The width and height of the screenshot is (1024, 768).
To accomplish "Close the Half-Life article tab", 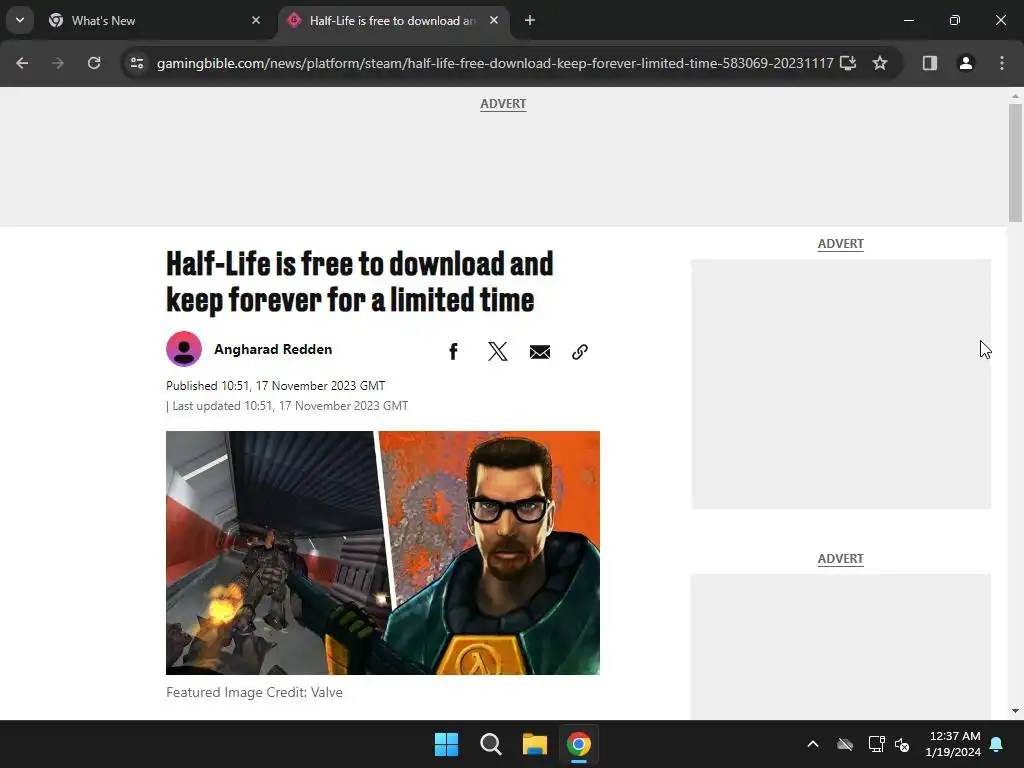I will click(494, 20).
